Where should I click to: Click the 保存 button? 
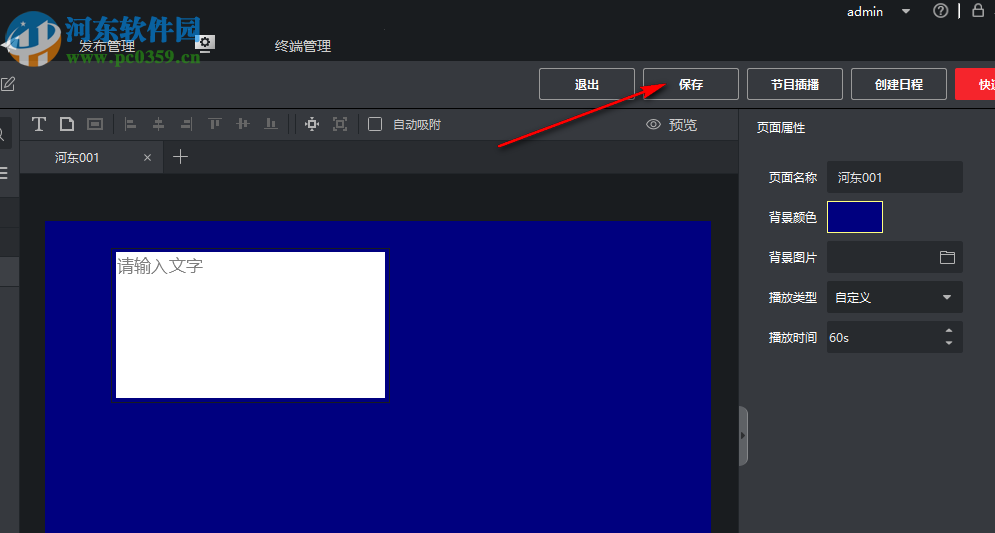coord(691,84)
